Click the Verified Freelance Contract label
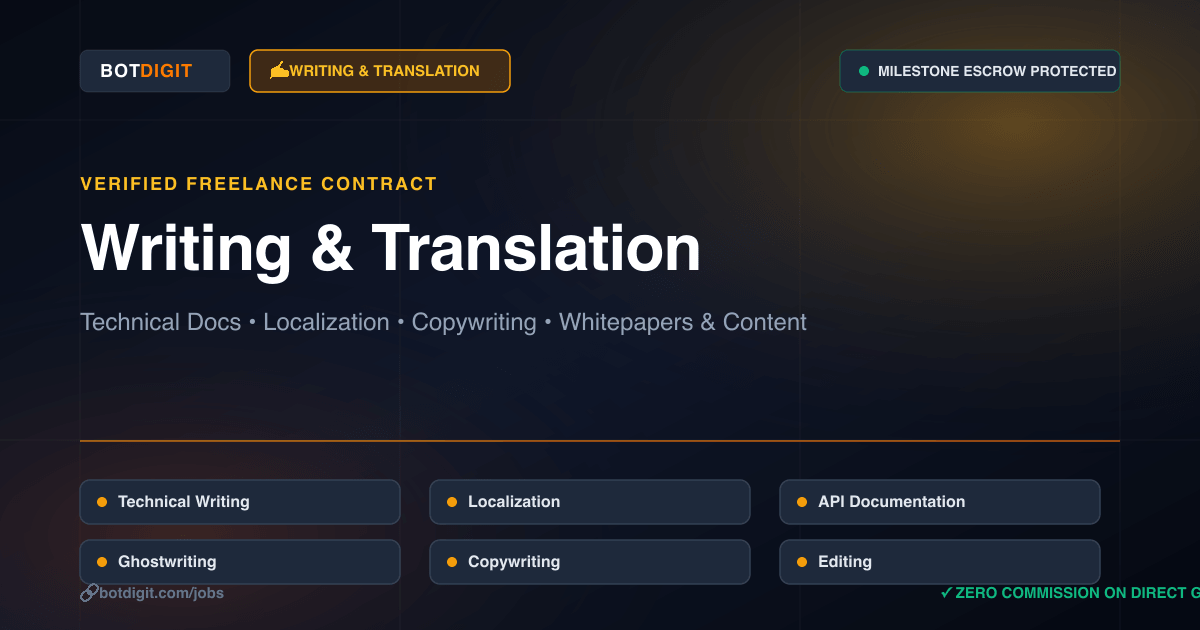The width and height of the screenshot is (1200, 630). coord(259,184)
